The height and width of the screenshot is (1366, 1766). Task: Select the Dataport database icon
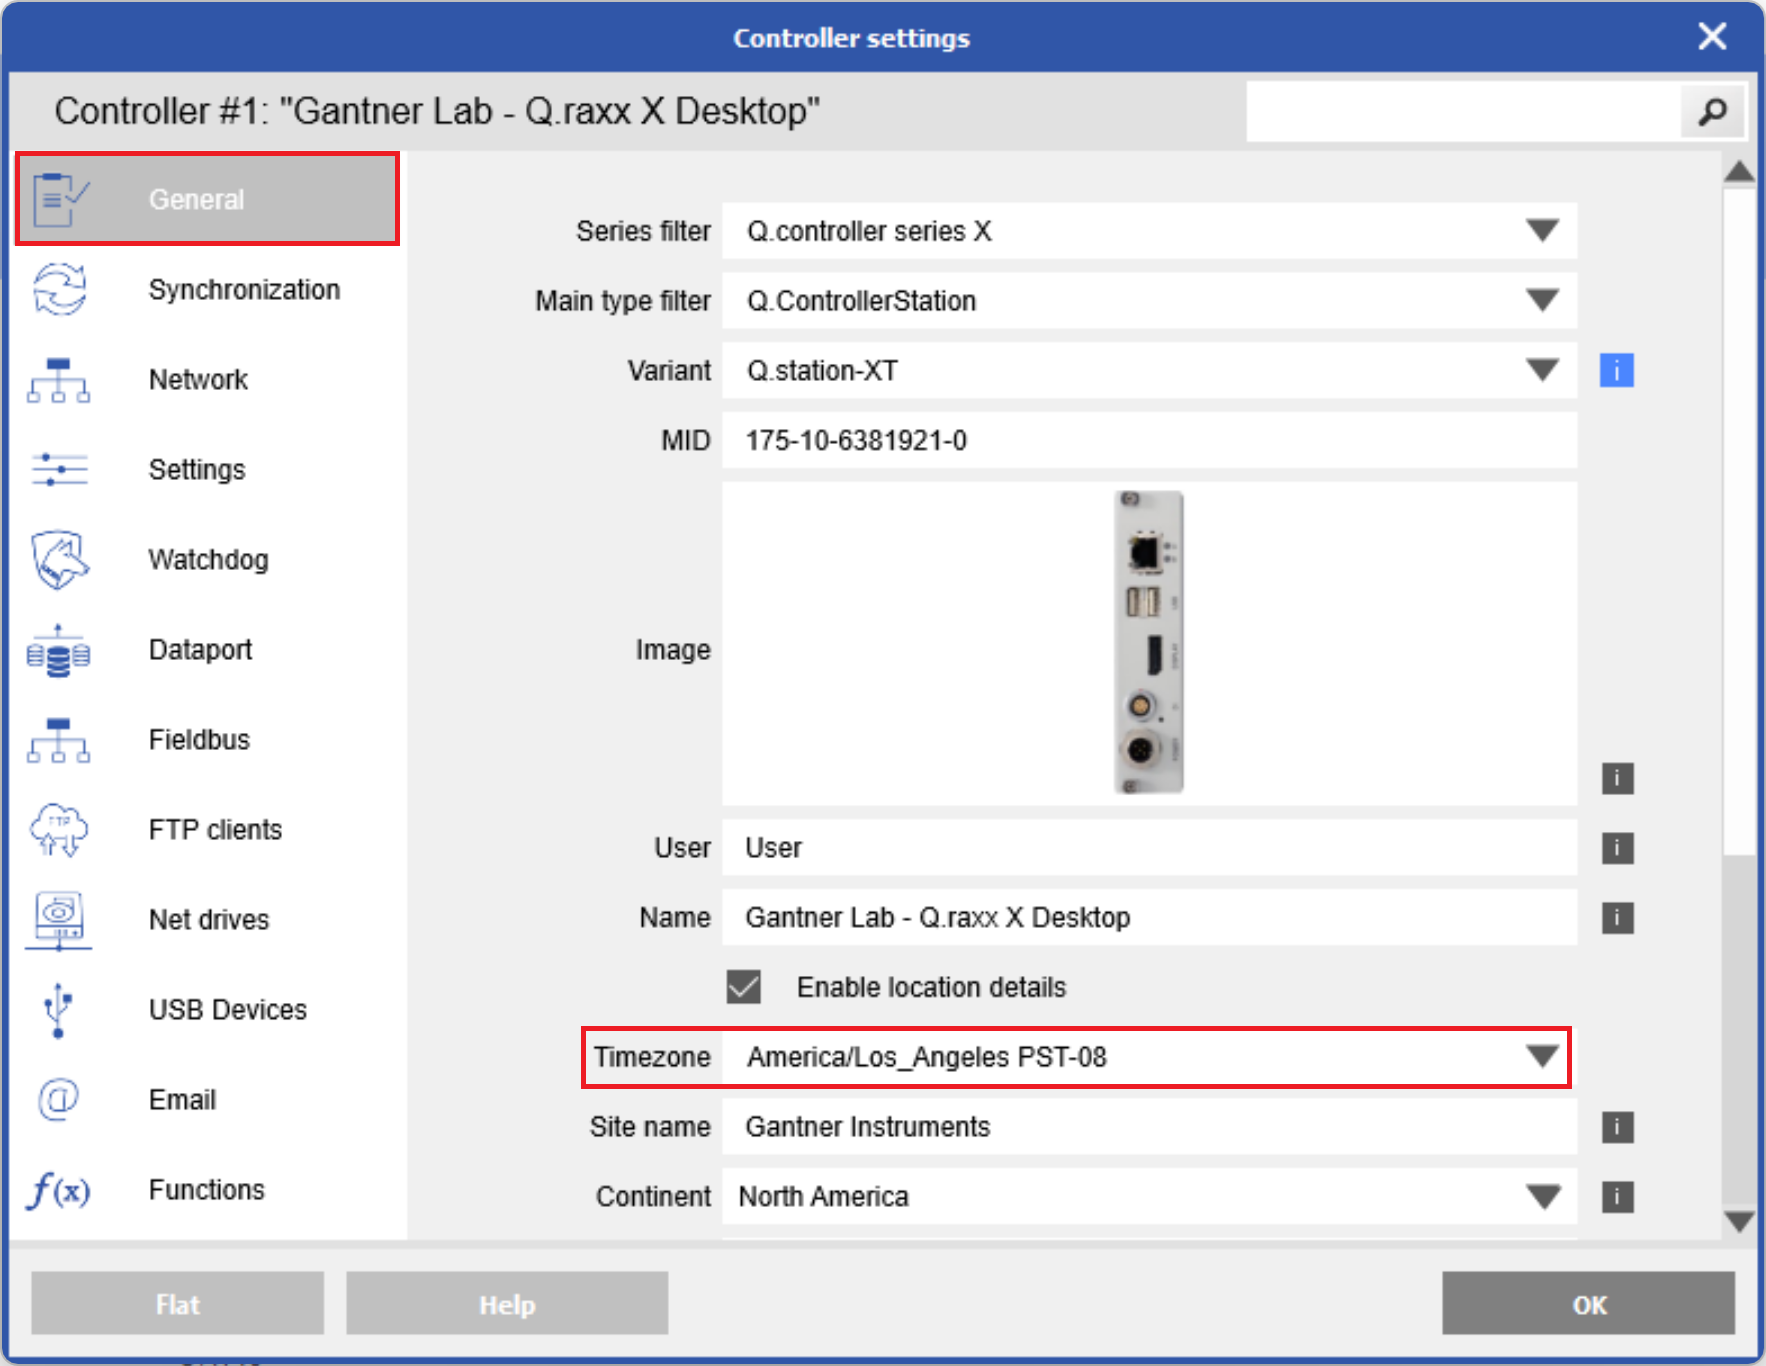(x=58, y=651)
